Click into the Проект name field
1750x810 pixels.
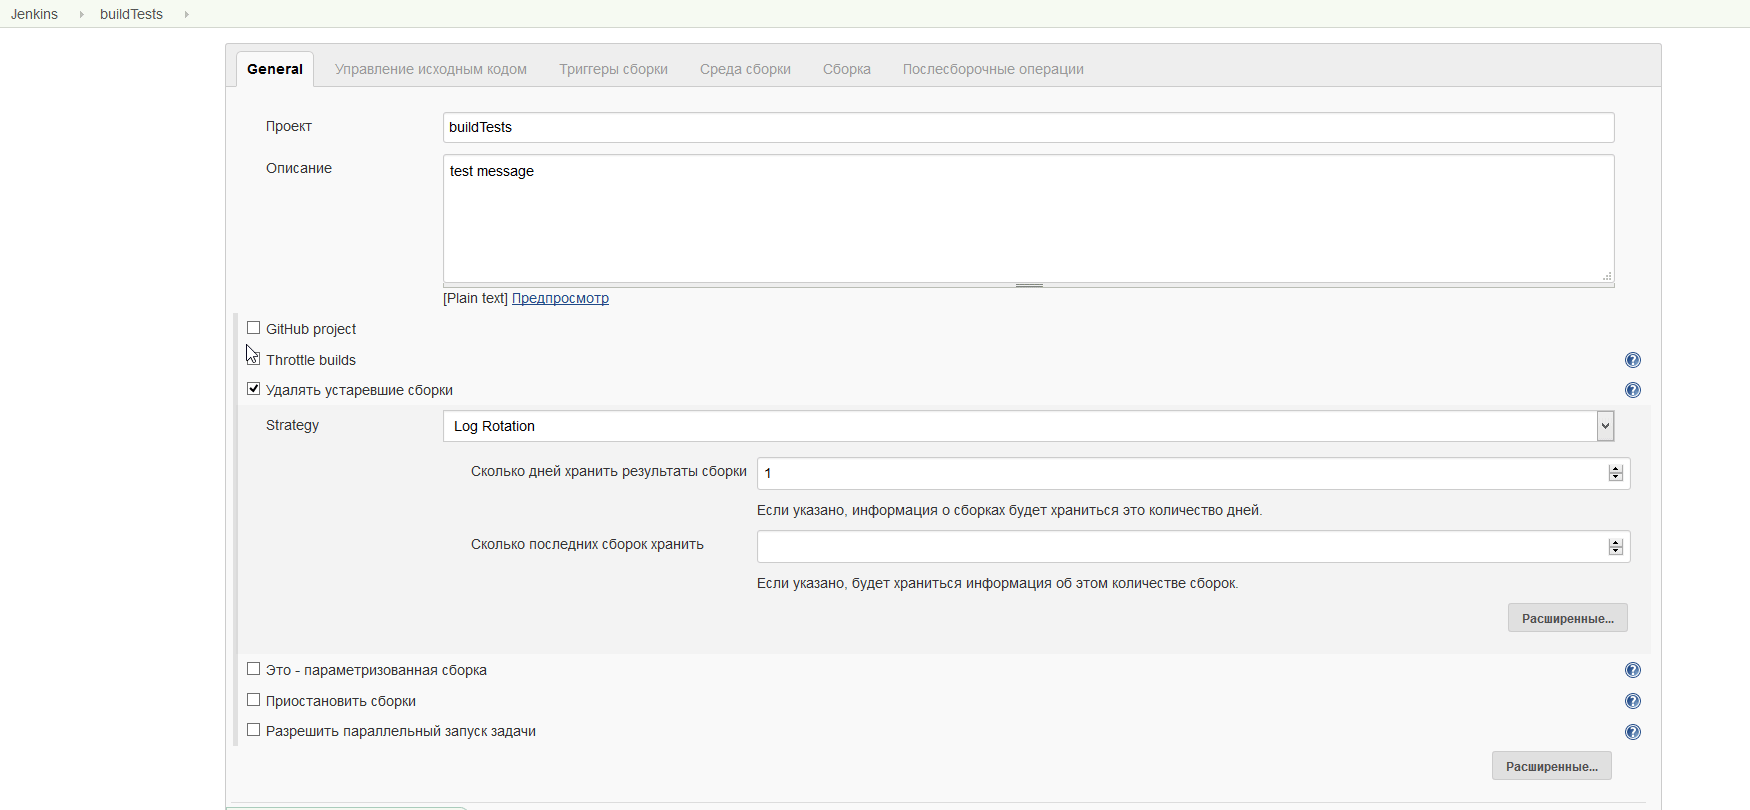(x=1027, y=128)
